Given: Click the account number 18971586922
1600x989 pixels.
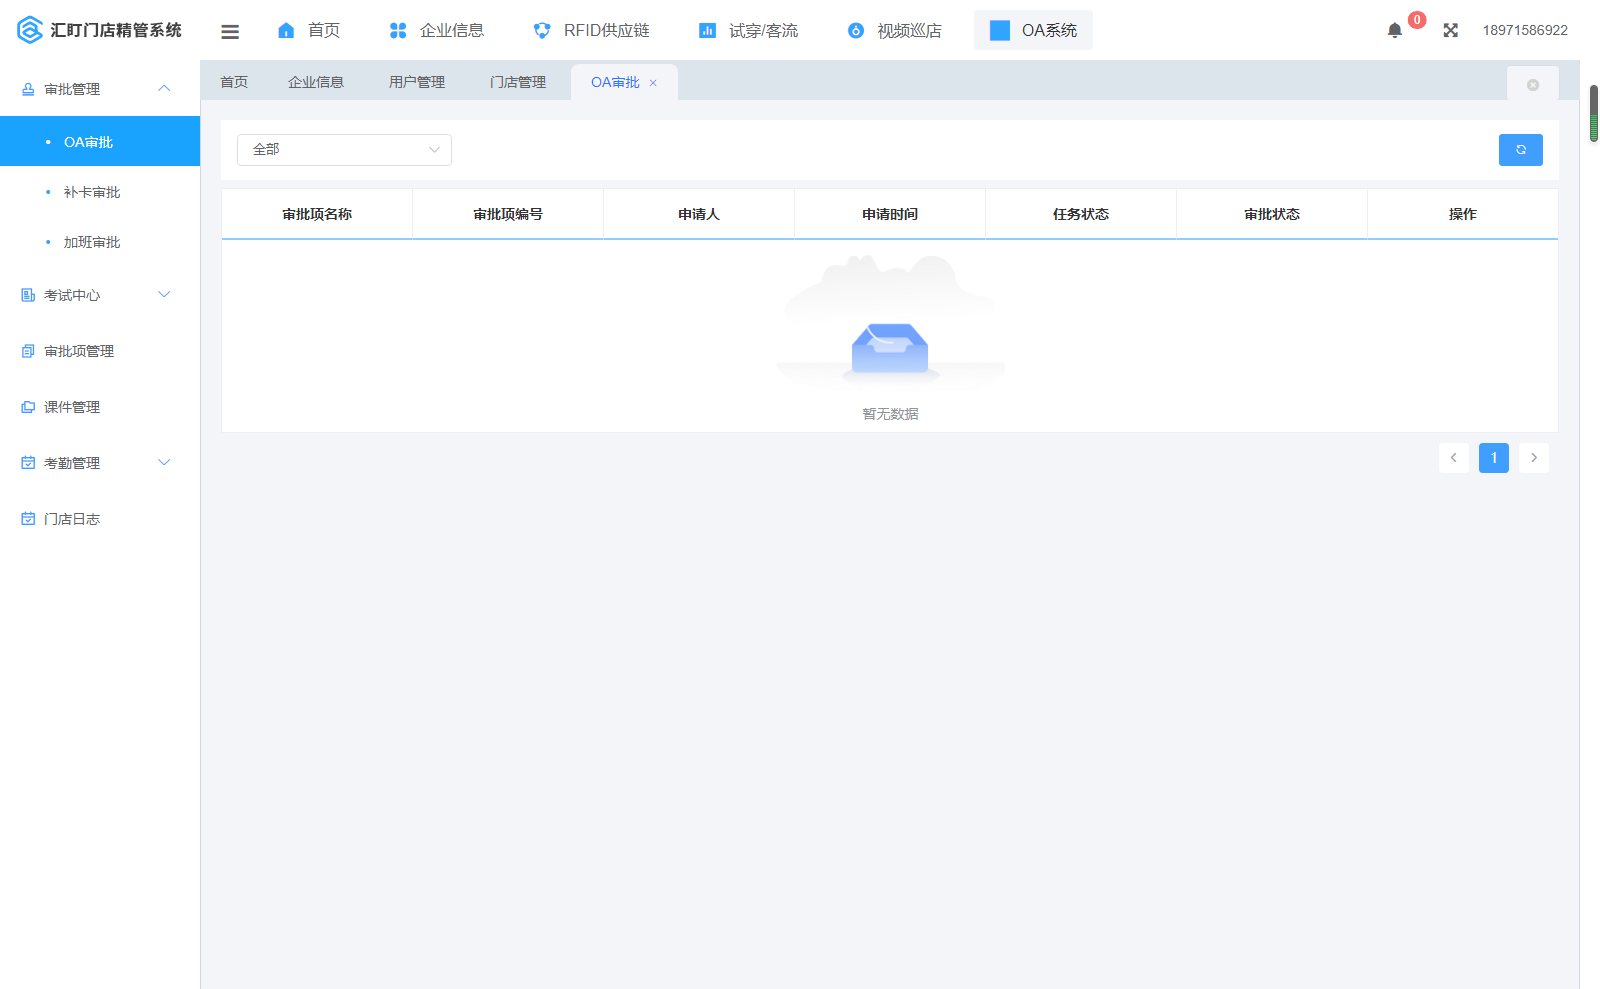Looking at the screenshot, I should pos(1525,30).
